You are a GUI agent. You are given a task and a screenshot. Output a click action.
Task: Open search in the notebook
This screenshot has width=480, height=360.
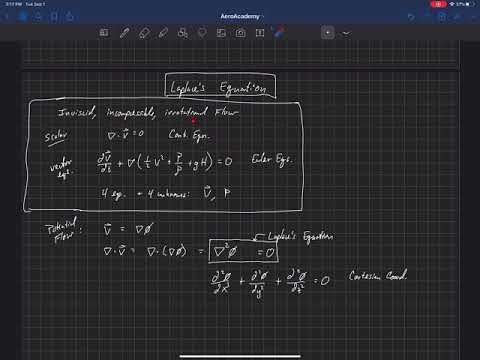pos(38,16)
